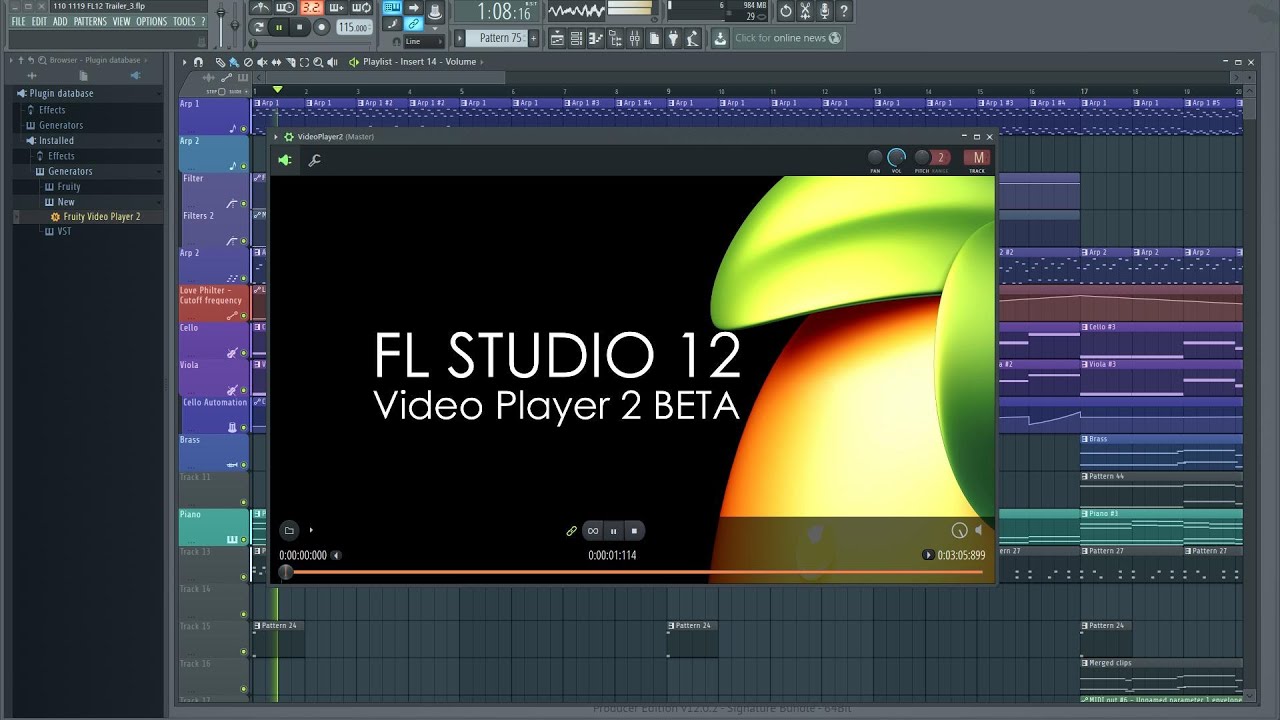Toggle the metronome icon

(x=259, y=8)
